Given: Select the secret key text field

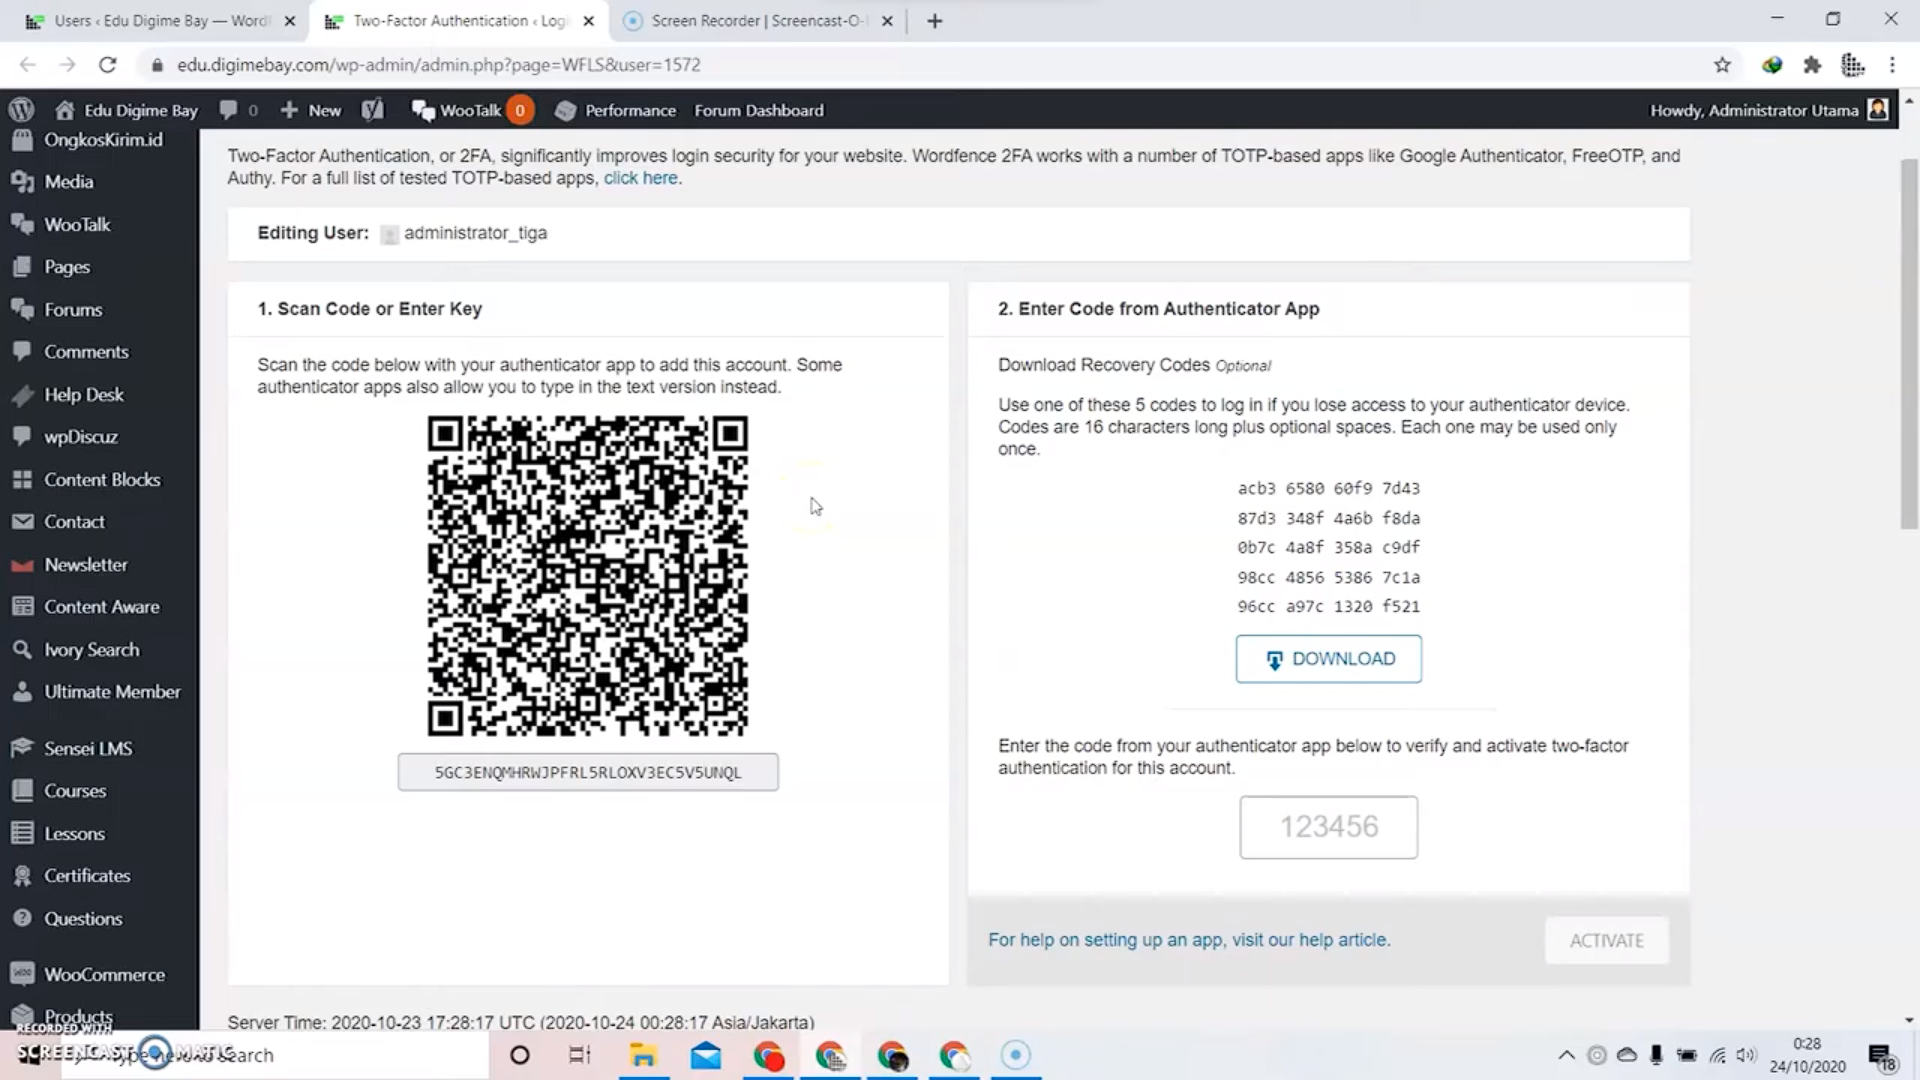Looking at the screenshot, I should click(x=588, y=772).
